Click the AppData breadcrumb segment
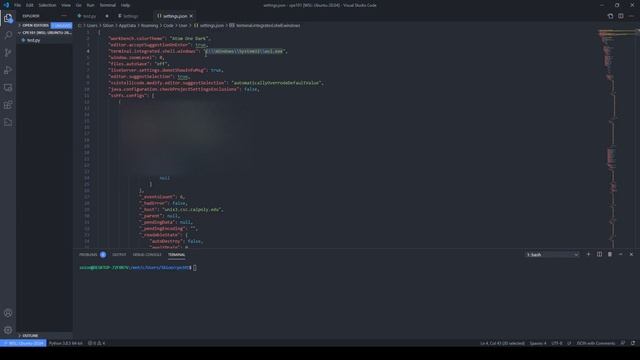 [127, 25]
